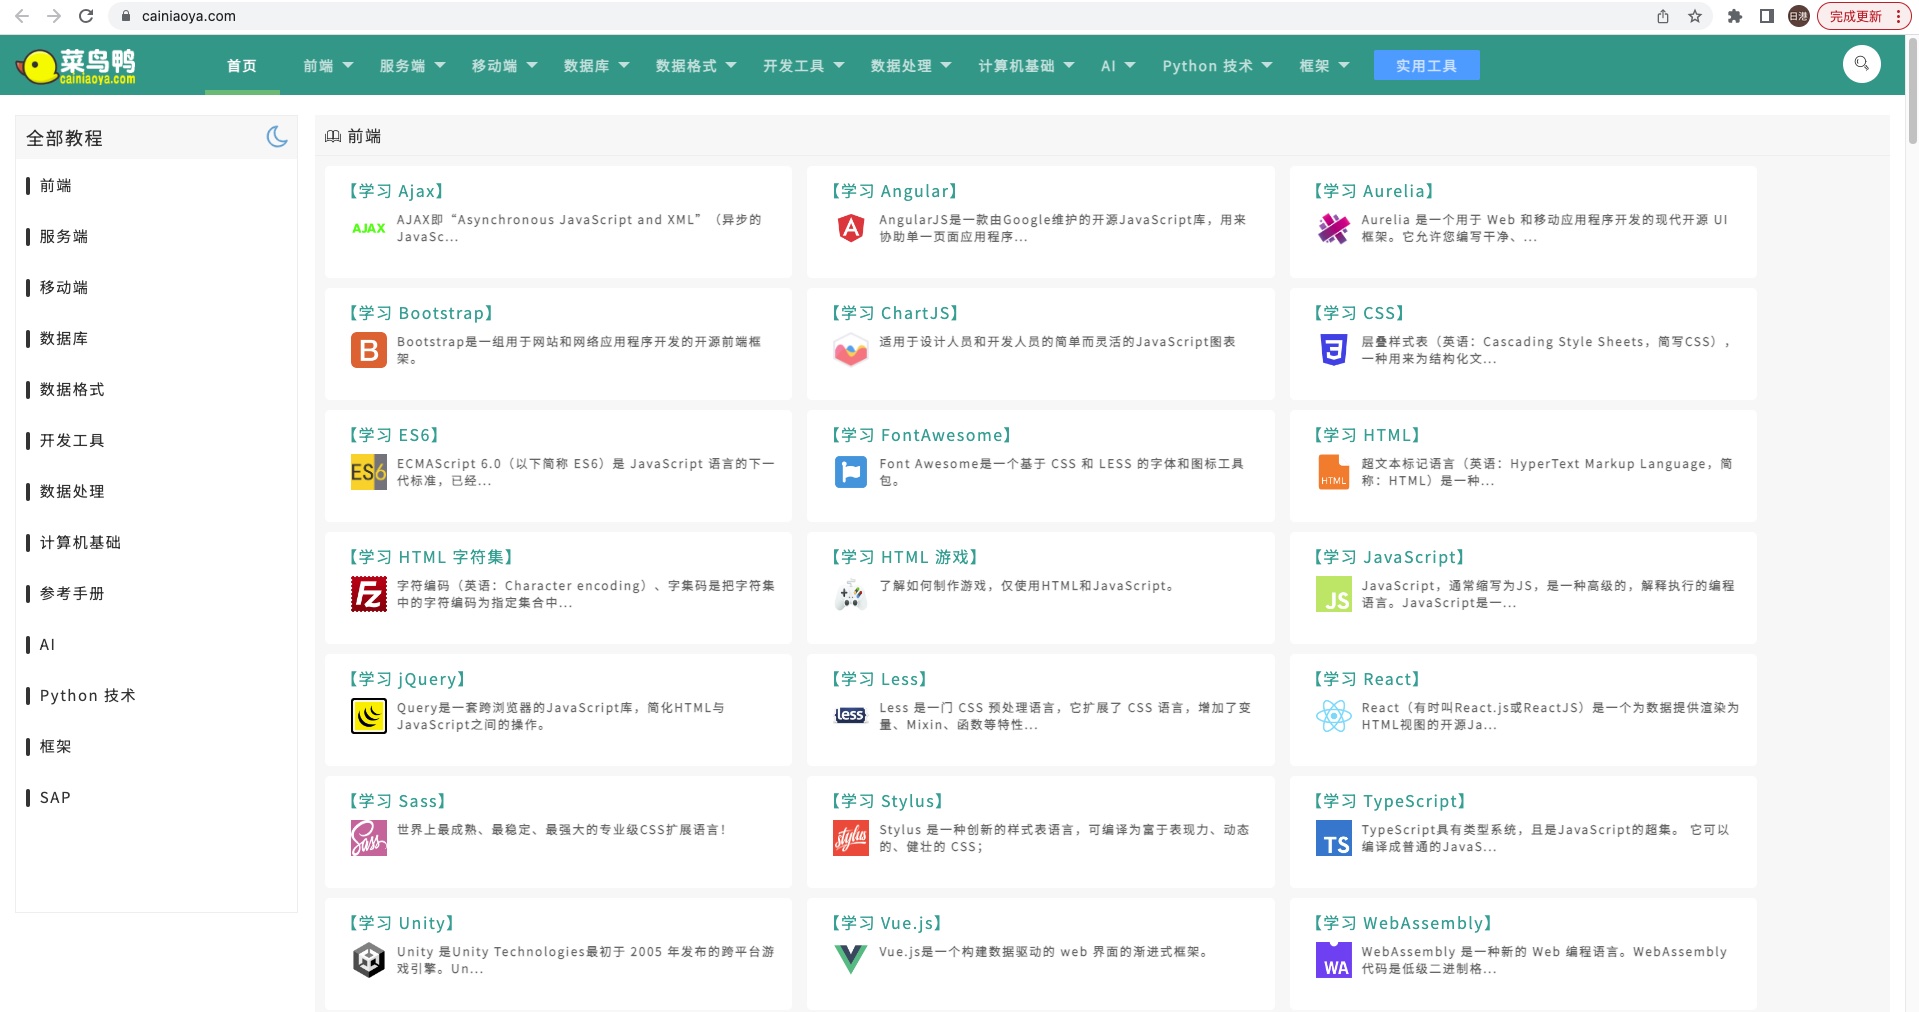Click the jQuery logo icon
Image resolution: width=1919 pixels, height=1012 pixels.
pos(369,716)
